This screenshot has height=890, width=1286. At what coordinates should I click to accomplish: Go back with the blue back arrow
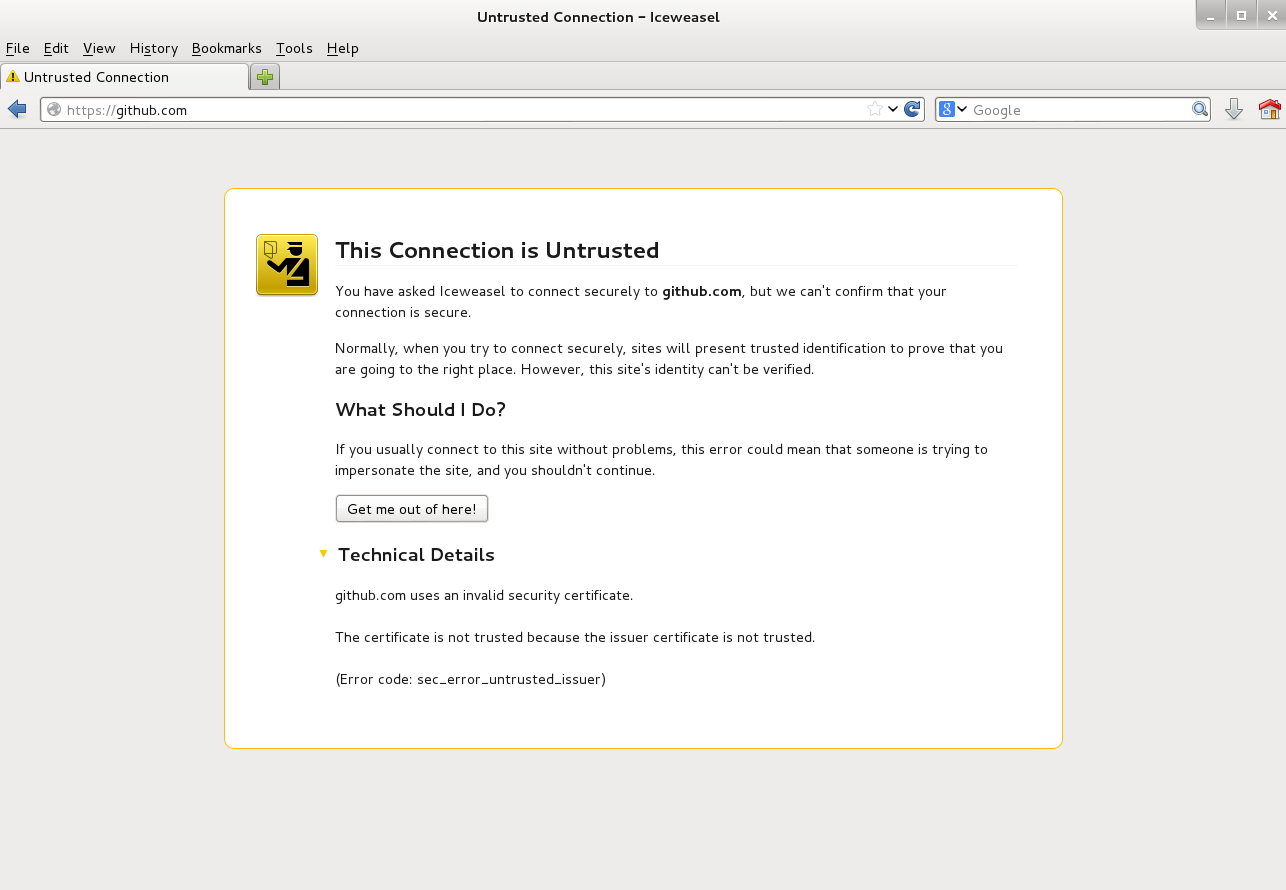pos(17,109)
